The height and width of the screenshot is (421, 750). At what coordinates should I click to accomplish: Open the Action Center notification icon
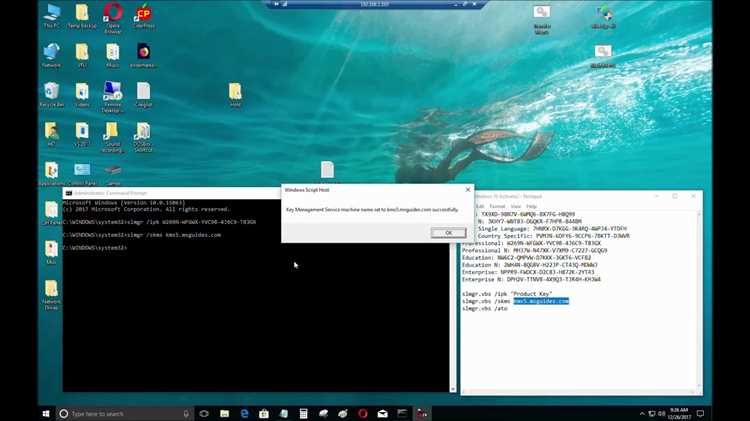click(x=700, y=414)
